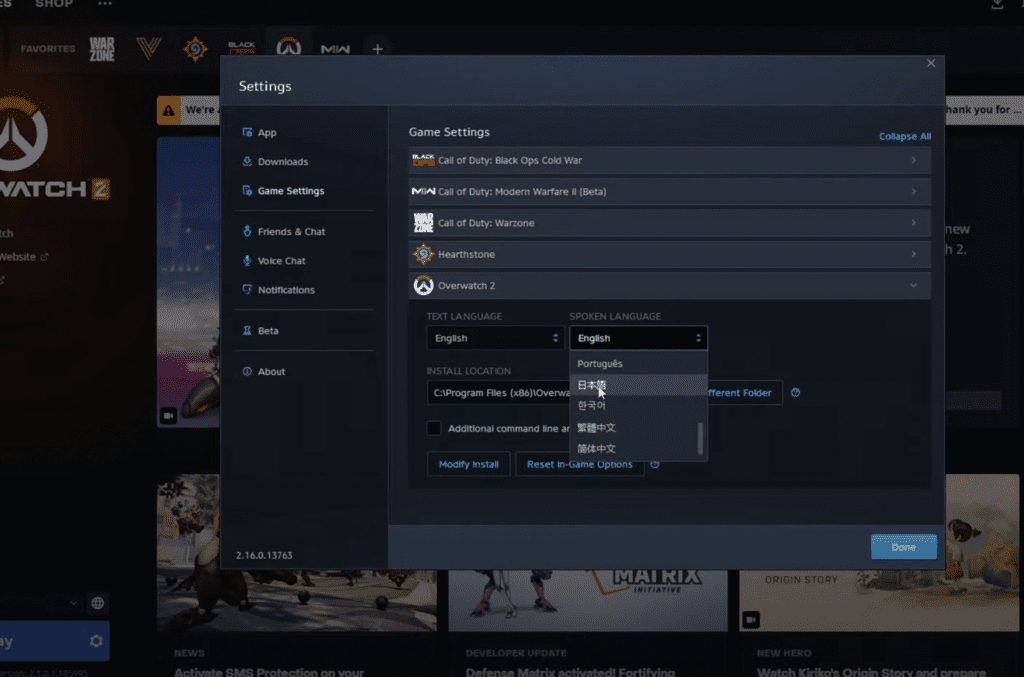
Task: Expand Call of Duty: Modern Warfare II (Beta)
Action: (x=669, y=191)
